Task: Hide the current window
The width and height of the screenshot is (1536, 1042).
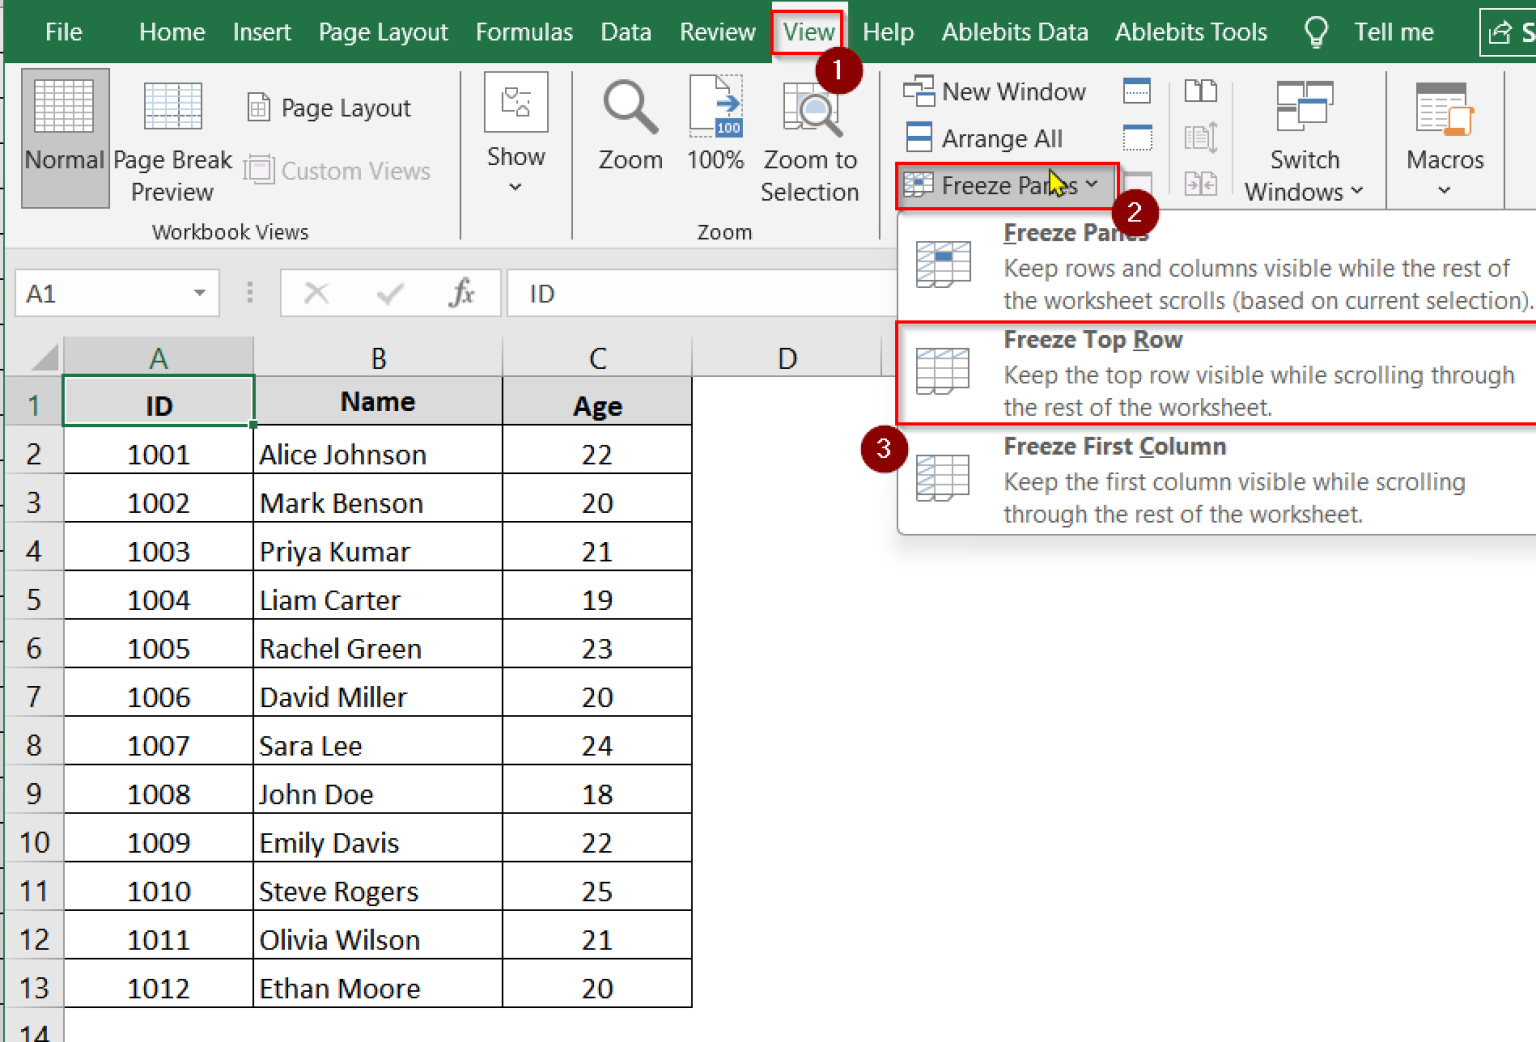Action: 1137,138
